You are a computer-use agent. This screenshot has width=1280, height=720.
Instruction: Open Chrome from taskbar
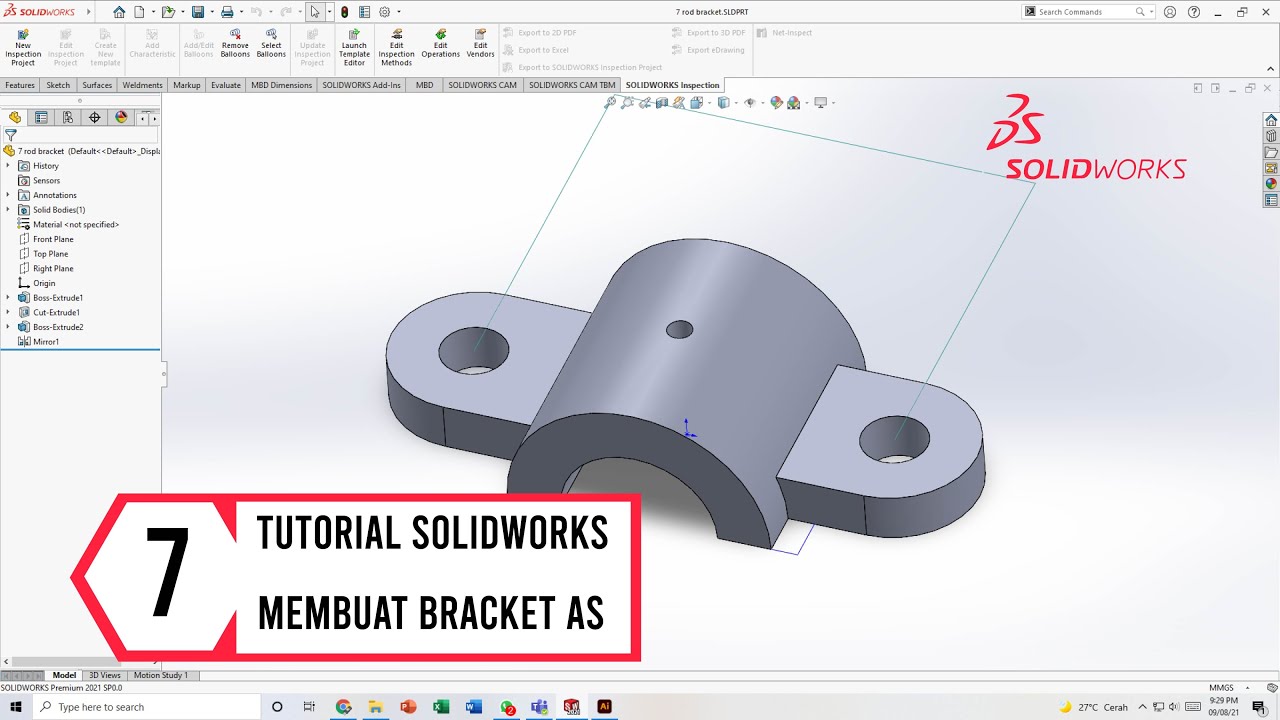(x=343, y=707)
